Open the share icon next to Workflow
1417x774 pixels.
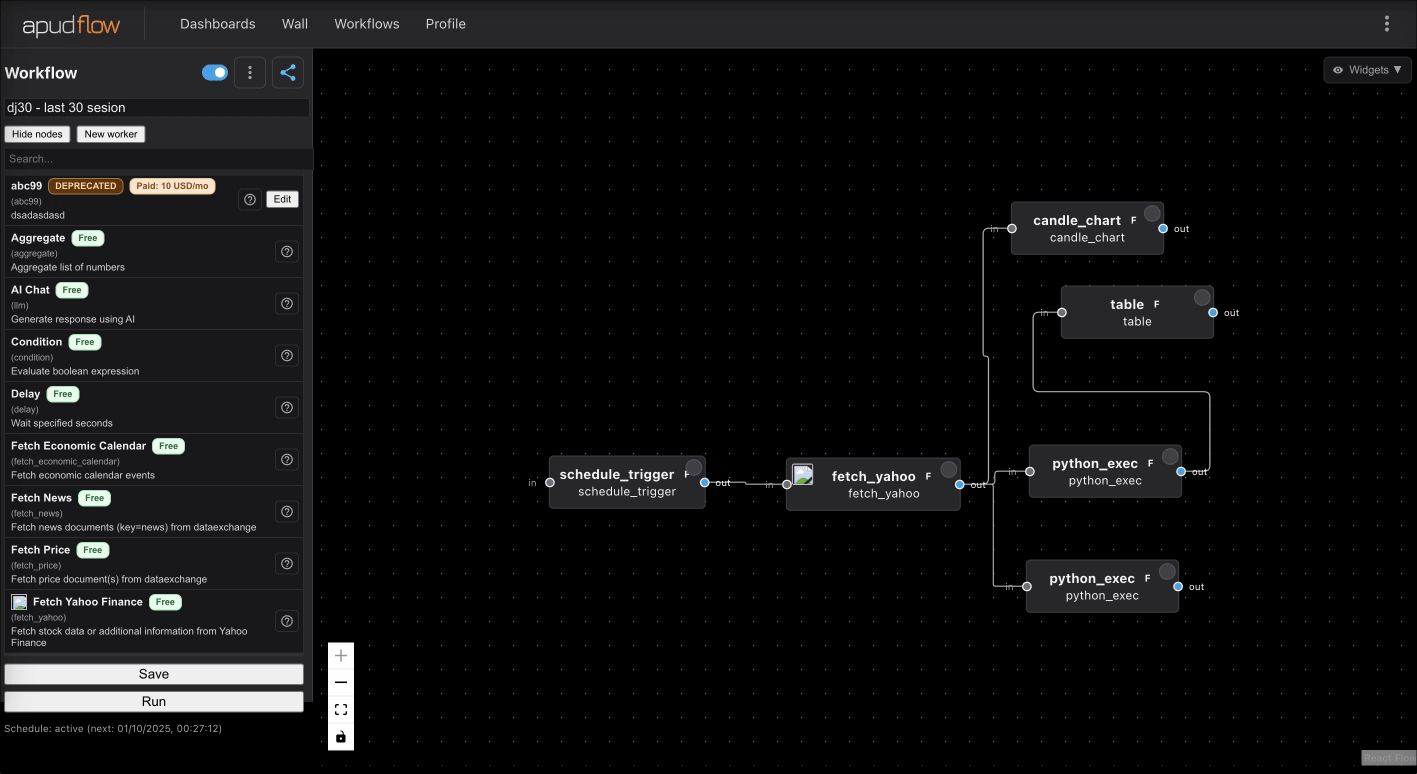[287, 72]
